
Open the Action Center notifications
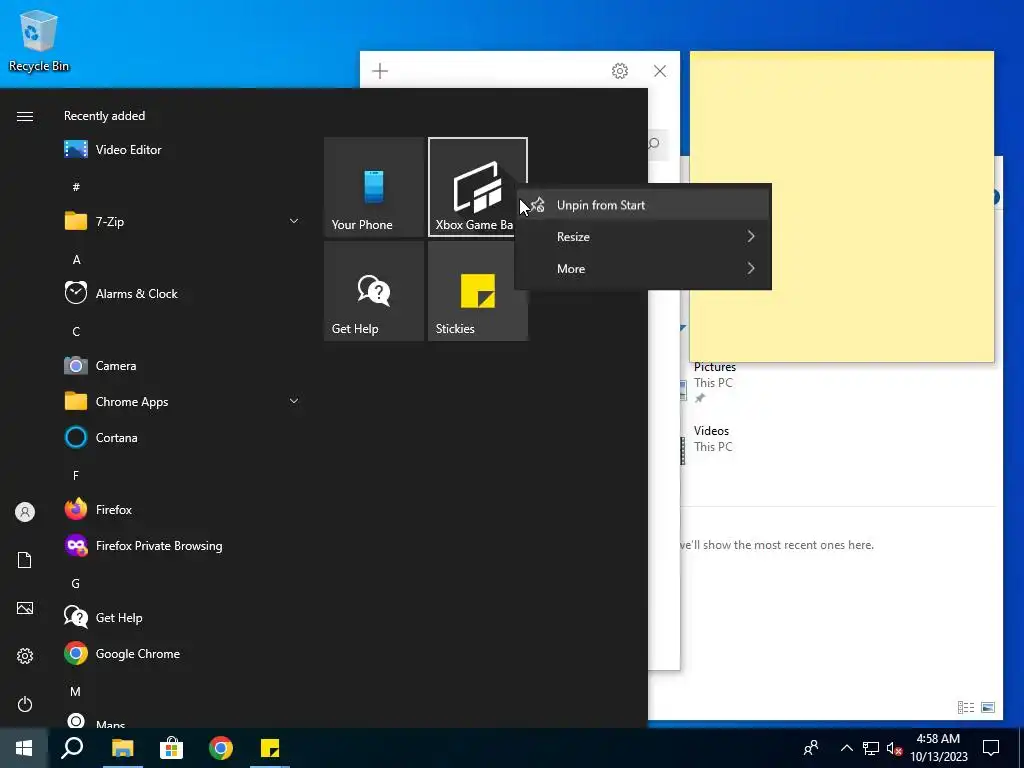point(991,748)
